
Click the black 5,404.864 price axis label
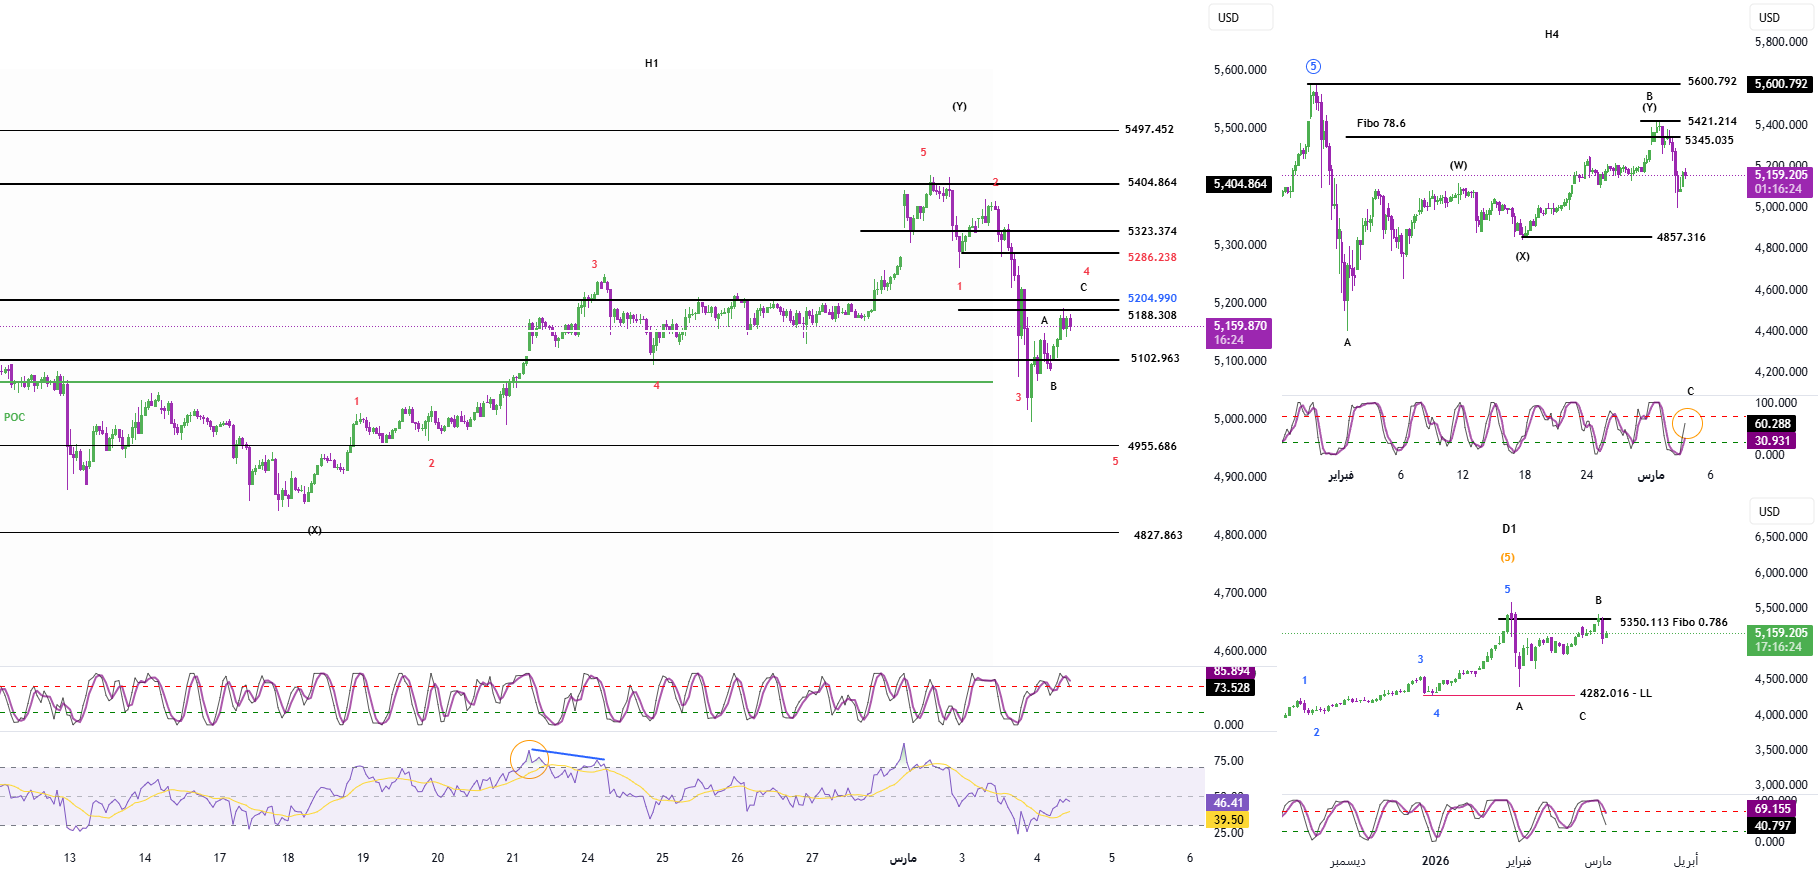point(1240,184)
